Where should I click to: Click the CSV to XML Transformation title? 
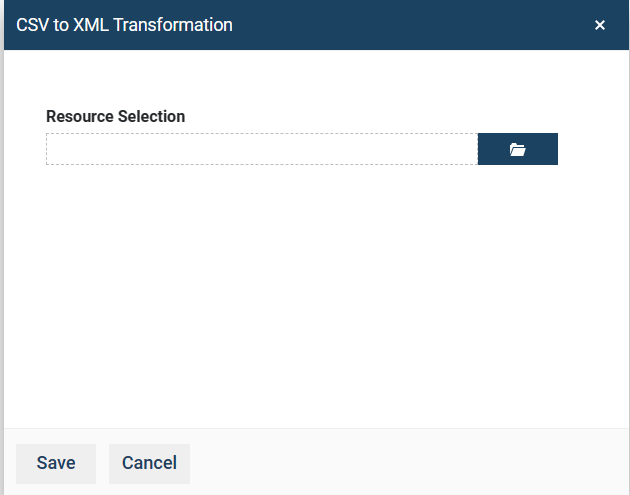pyautogui.click(x=124, y=25)
